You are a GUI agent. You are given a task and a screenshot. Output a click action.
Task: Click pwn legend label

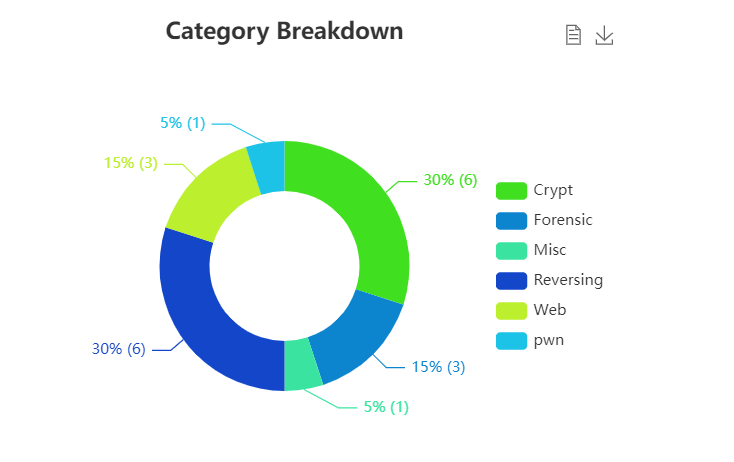[549, 341]
